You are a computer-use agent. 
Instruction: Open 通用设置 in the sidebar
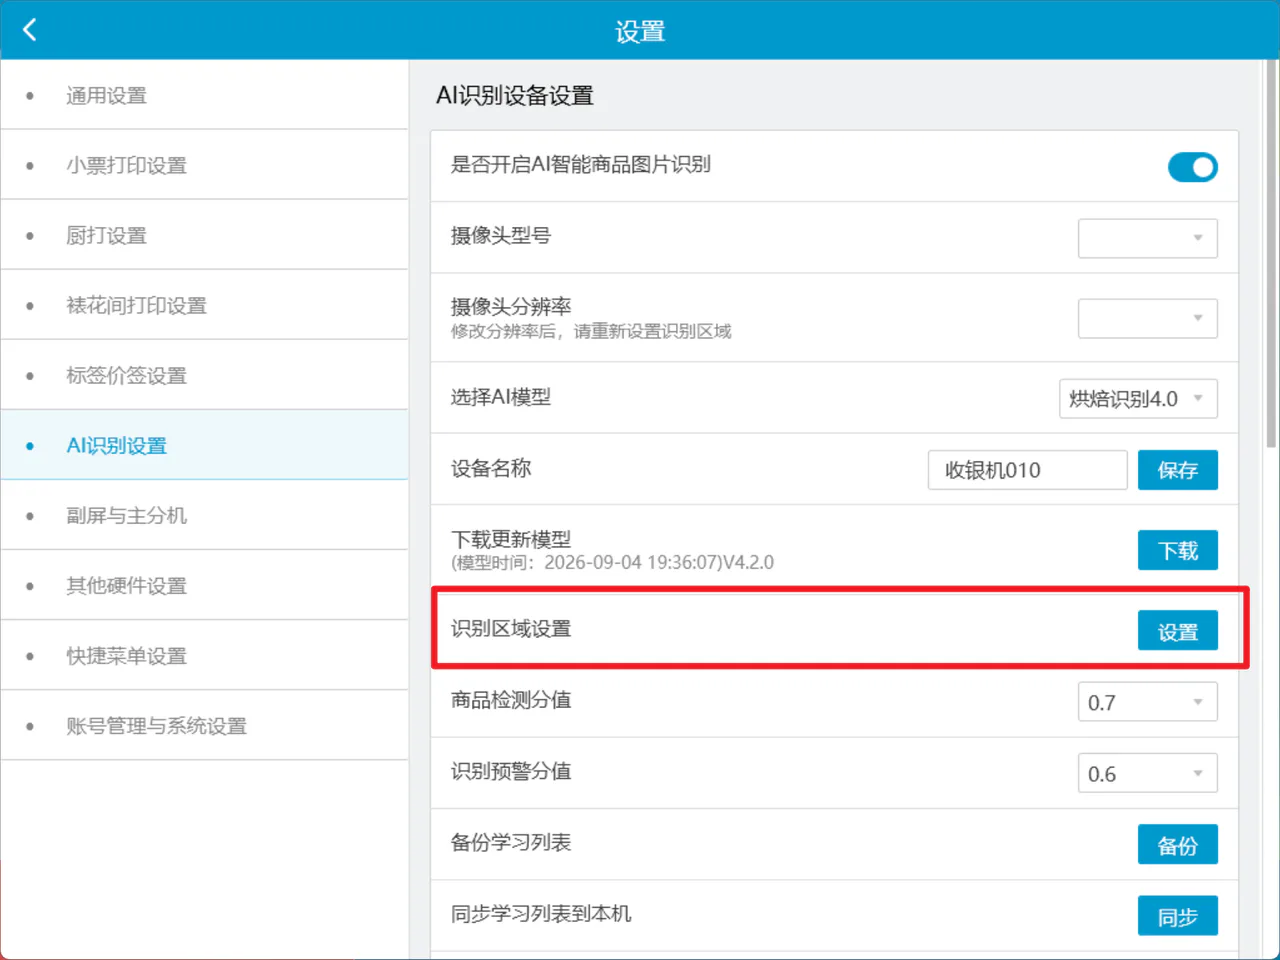tap(204, 95)
